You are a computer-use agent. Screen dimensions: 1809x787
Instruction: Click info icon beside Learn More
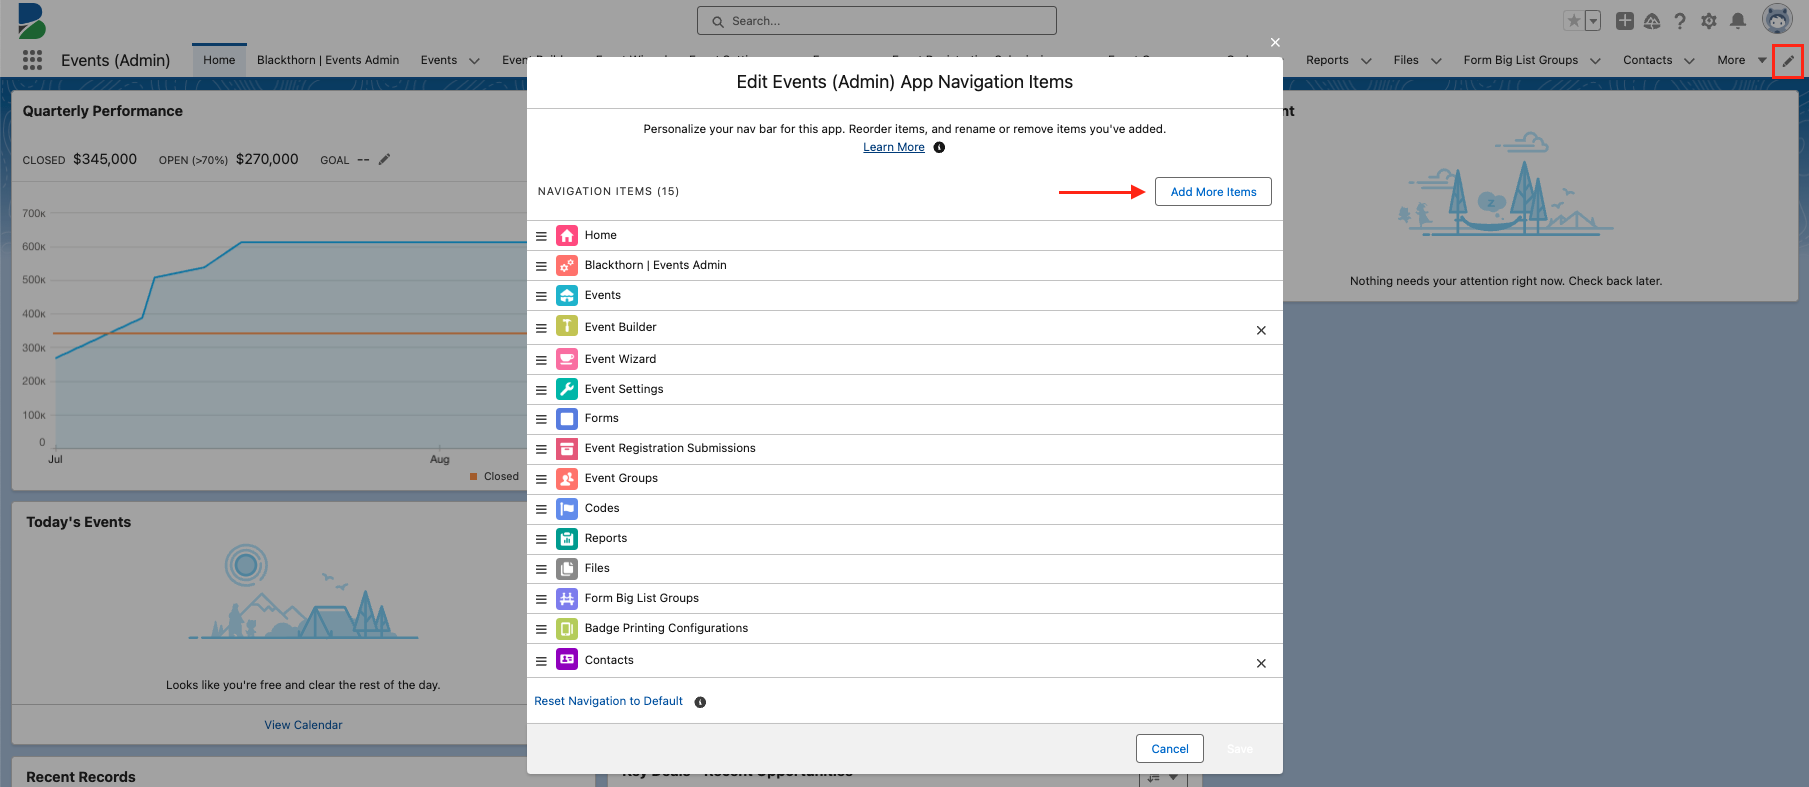pyautogui.click(x=939, y=147)
